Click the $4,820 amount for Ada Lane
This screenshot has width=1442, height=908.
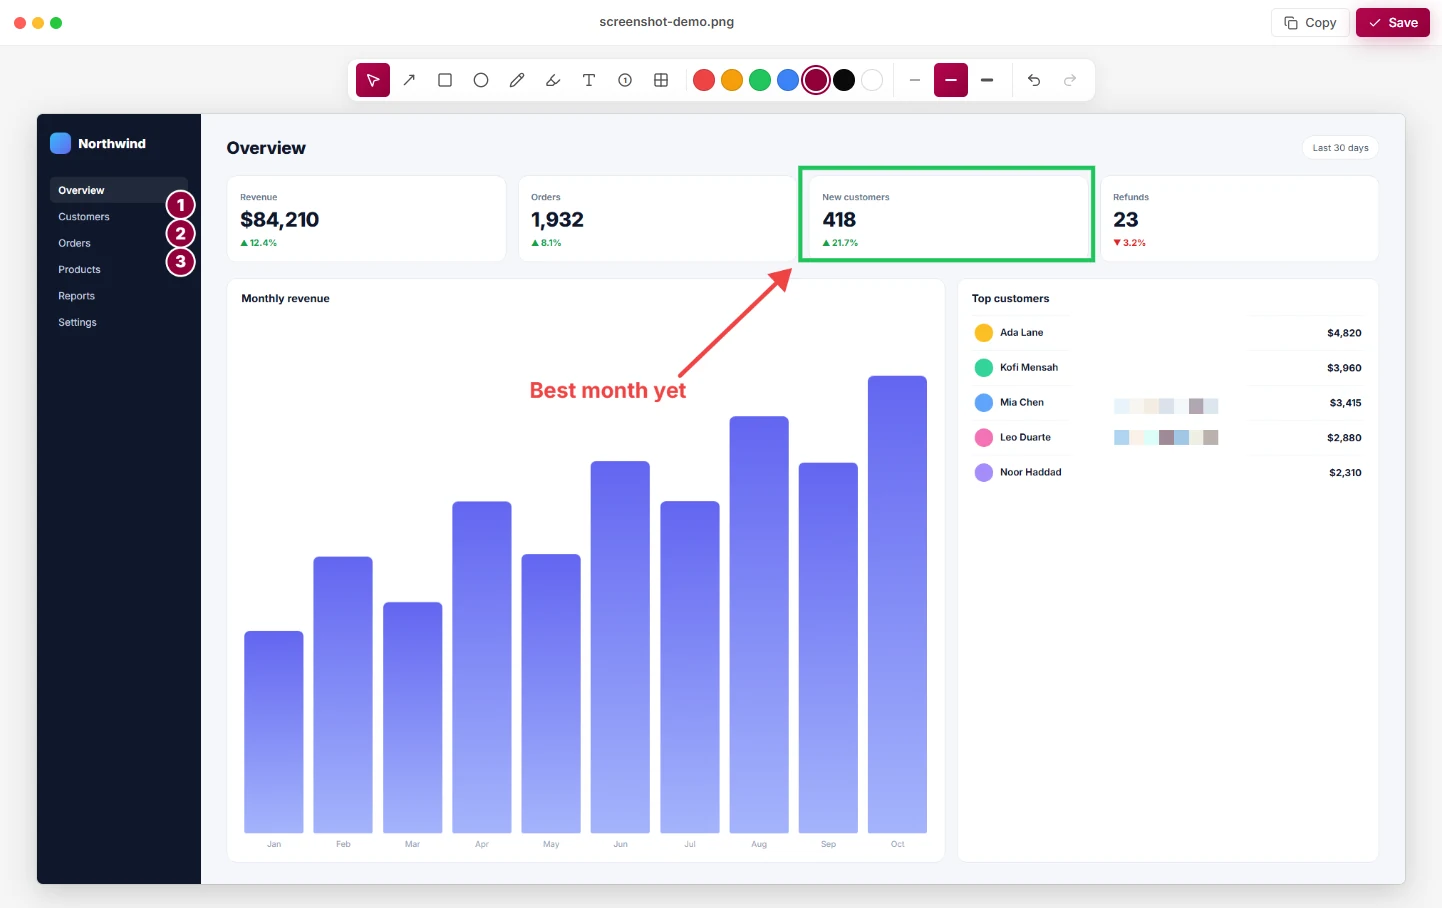[1344, 333]
